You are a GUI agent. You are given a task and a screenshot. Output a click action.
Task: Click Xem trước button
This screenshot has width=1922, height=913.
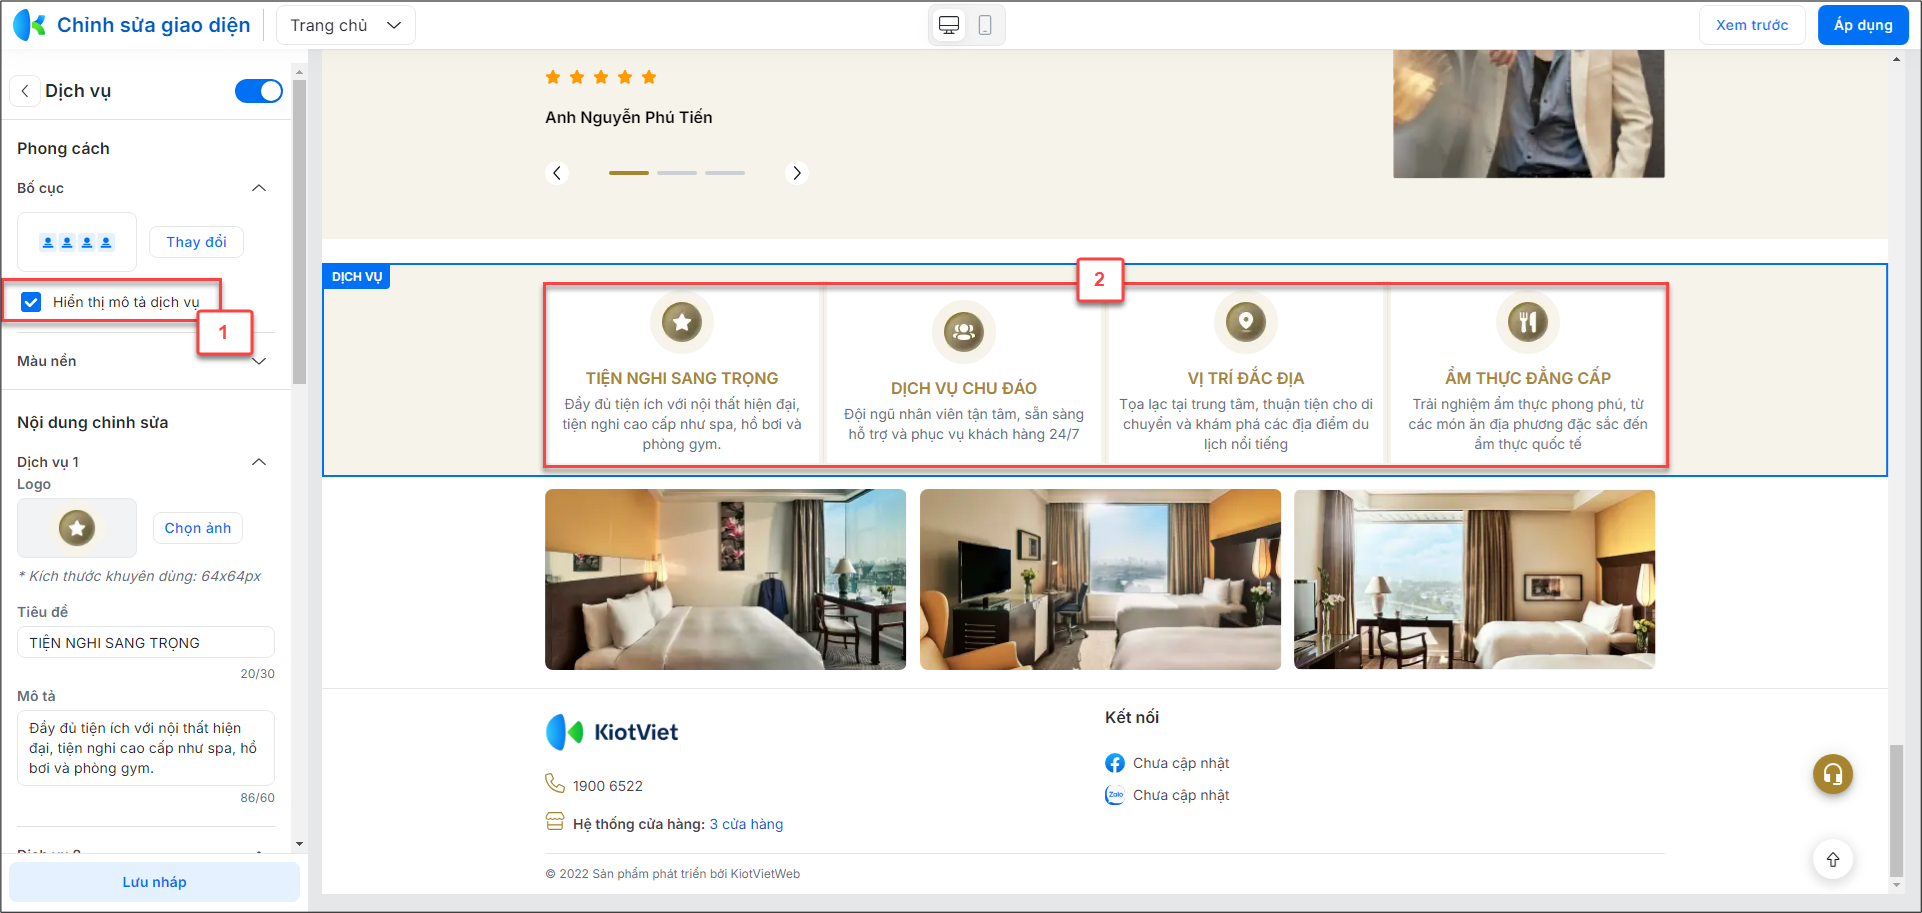click(1752, 25)
